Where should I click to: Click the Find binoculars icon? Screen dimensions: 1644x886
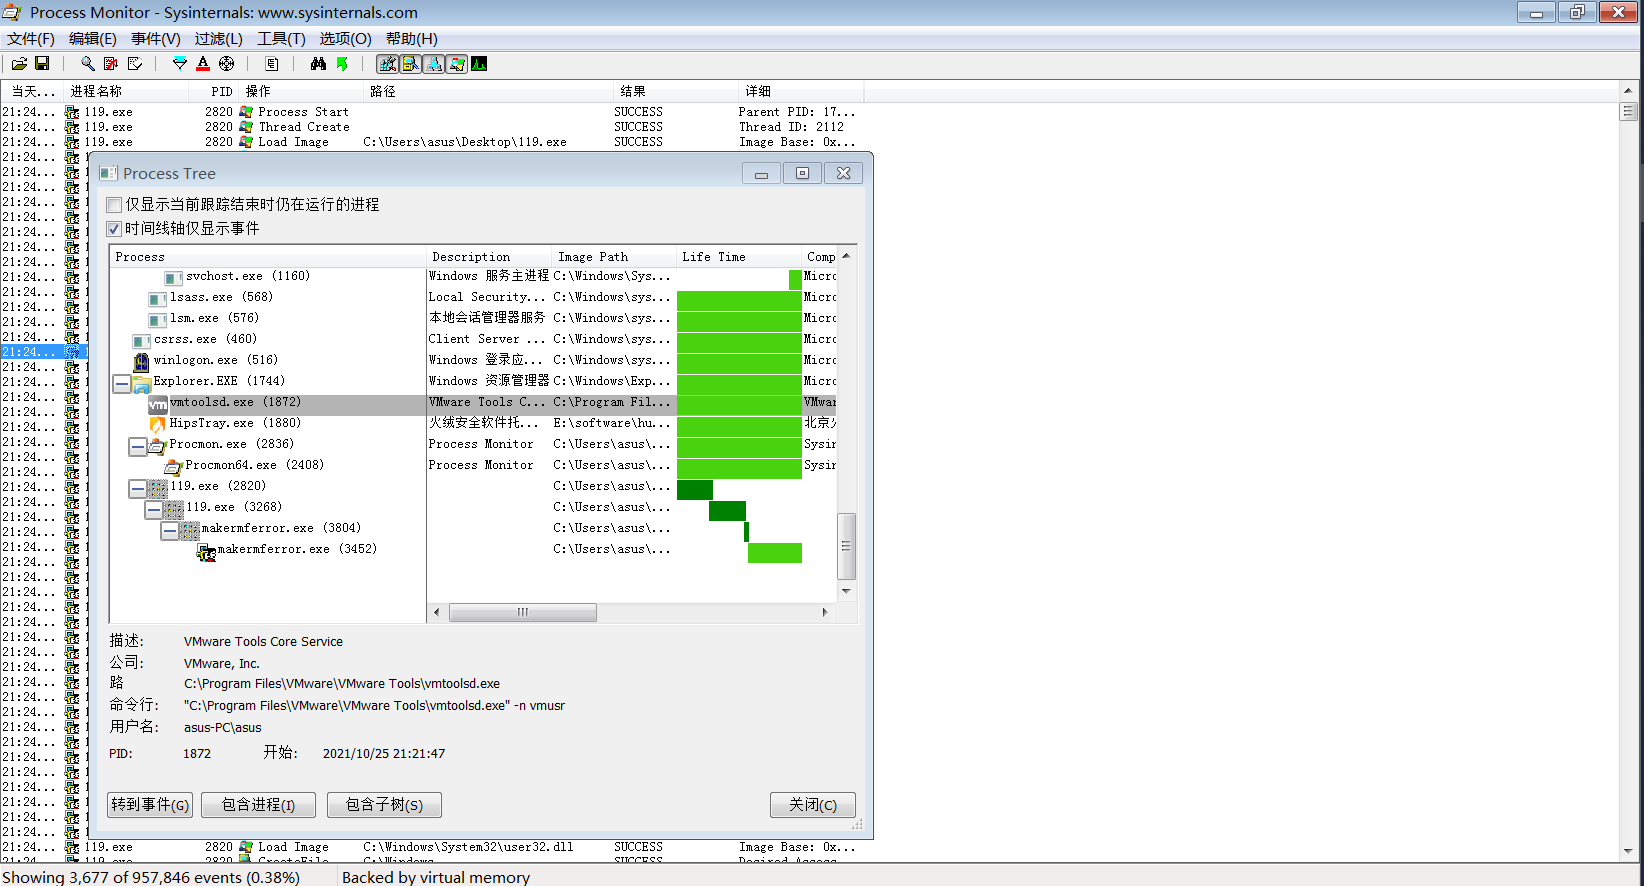(x=318, y=64)
